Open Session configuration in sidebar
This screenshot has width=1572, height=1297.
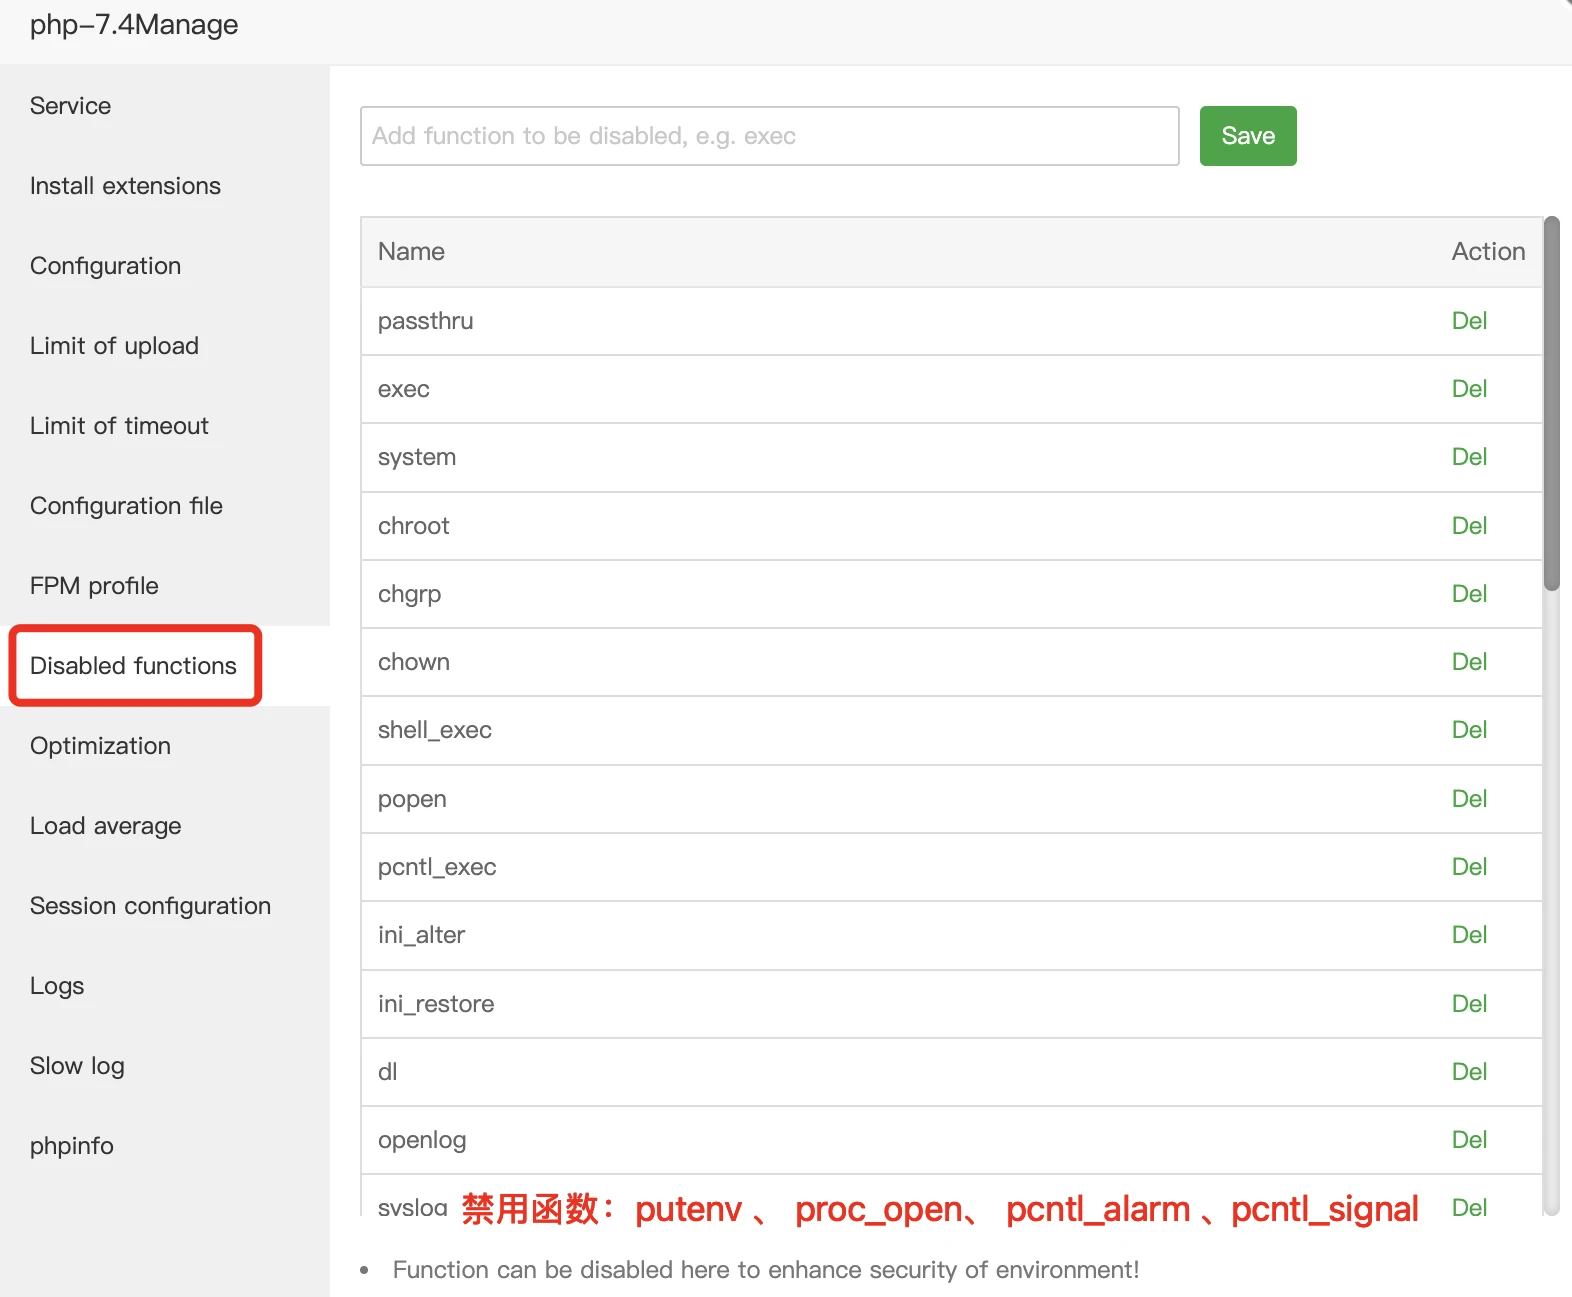point(150,906)
